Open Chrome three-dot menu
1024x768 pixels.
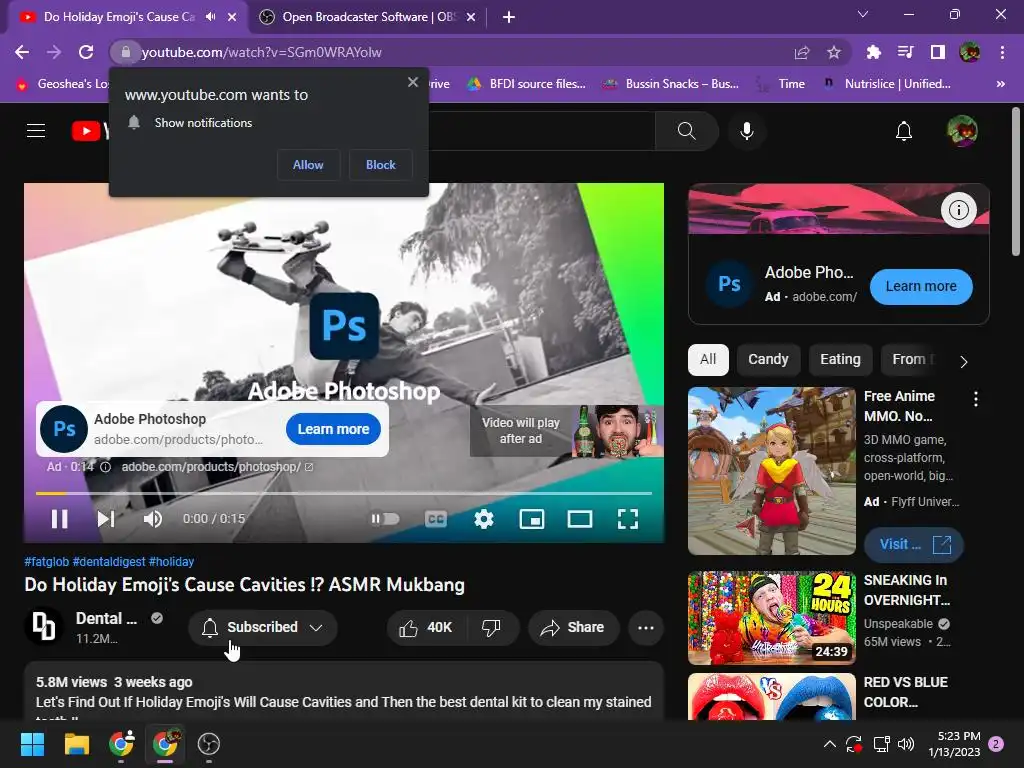coord(1002,52)
